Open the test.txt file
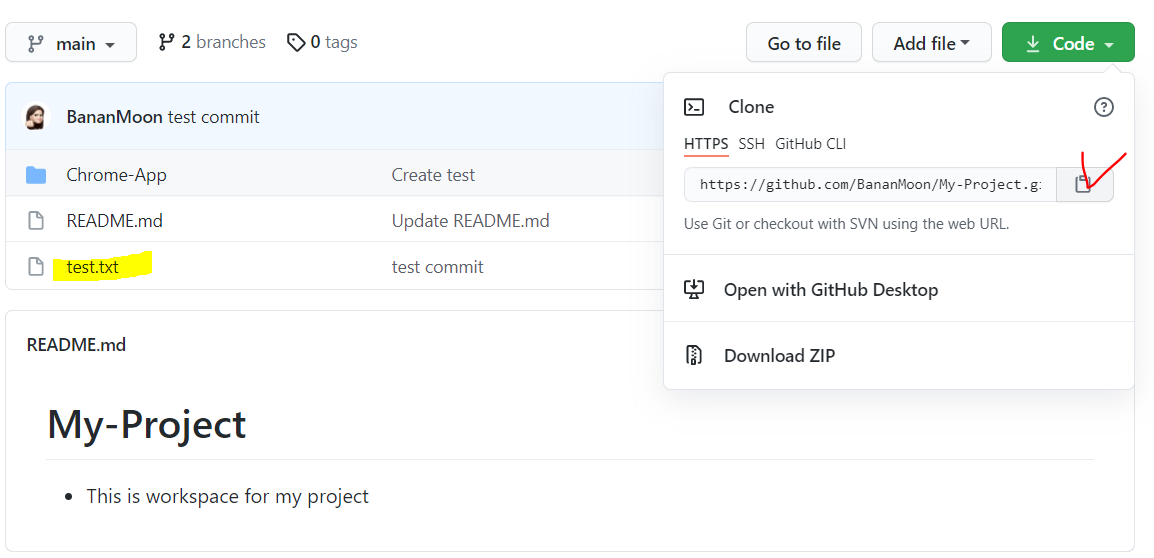 [93, 266]
